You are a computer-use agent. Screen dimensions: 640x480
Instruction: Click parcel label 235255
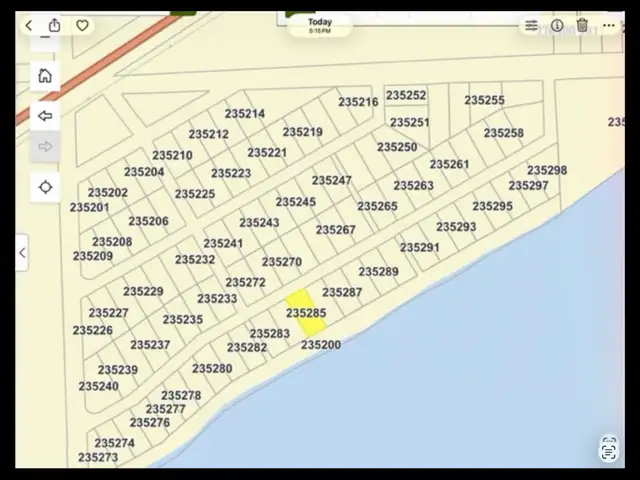point(484,100)
